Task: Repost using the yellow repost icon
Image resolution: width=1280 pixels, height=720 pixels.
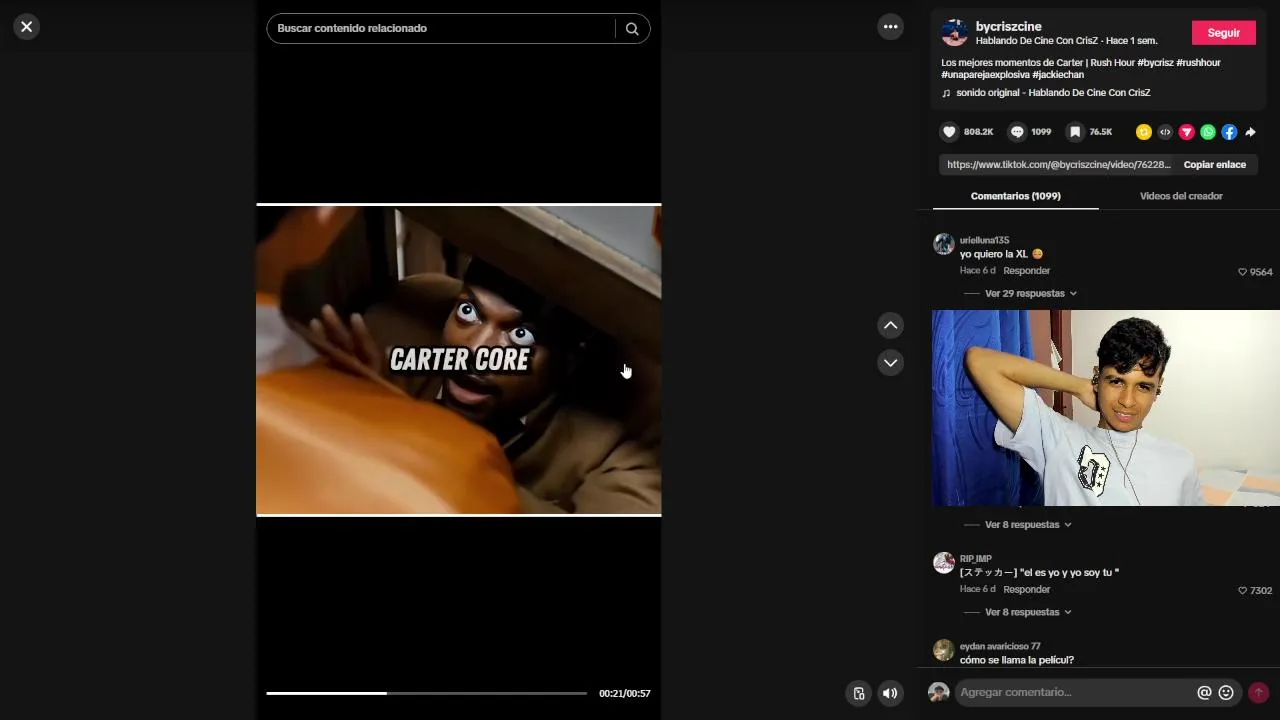Action: pos(1144,132)
